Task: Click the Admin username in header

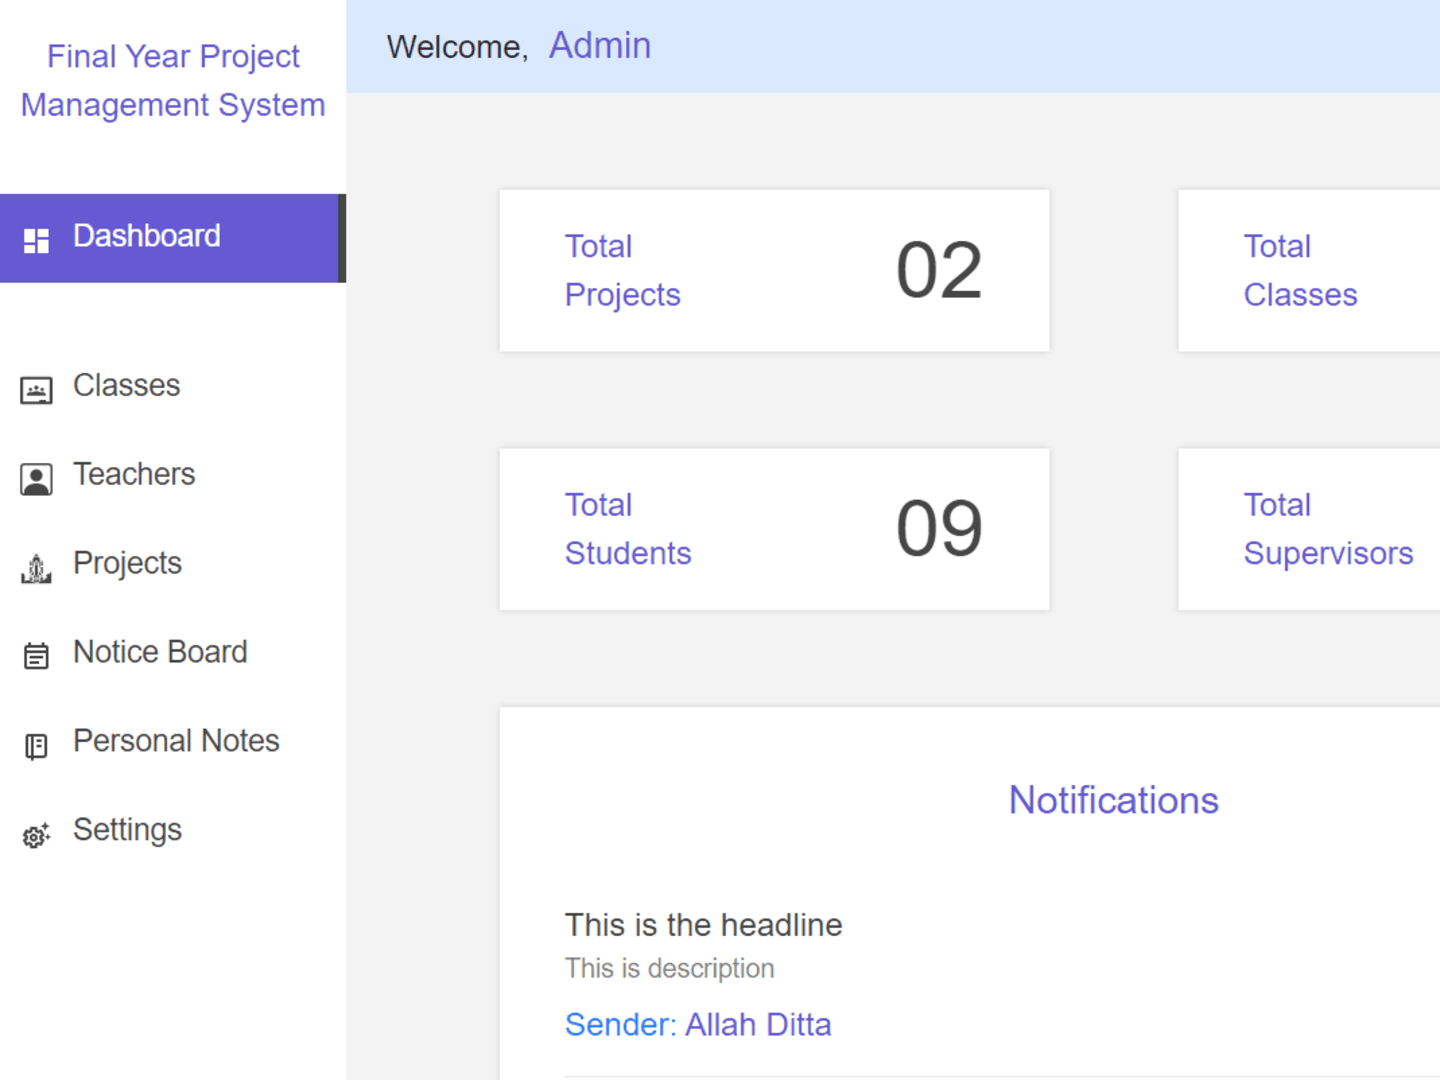Action: tap(600, 46)
